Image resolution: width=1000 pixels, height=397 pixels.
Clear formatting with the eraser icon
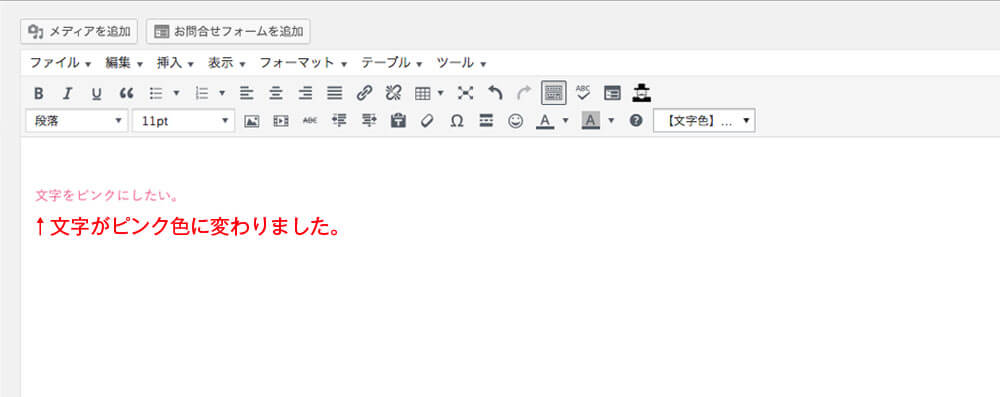point(427,121)
